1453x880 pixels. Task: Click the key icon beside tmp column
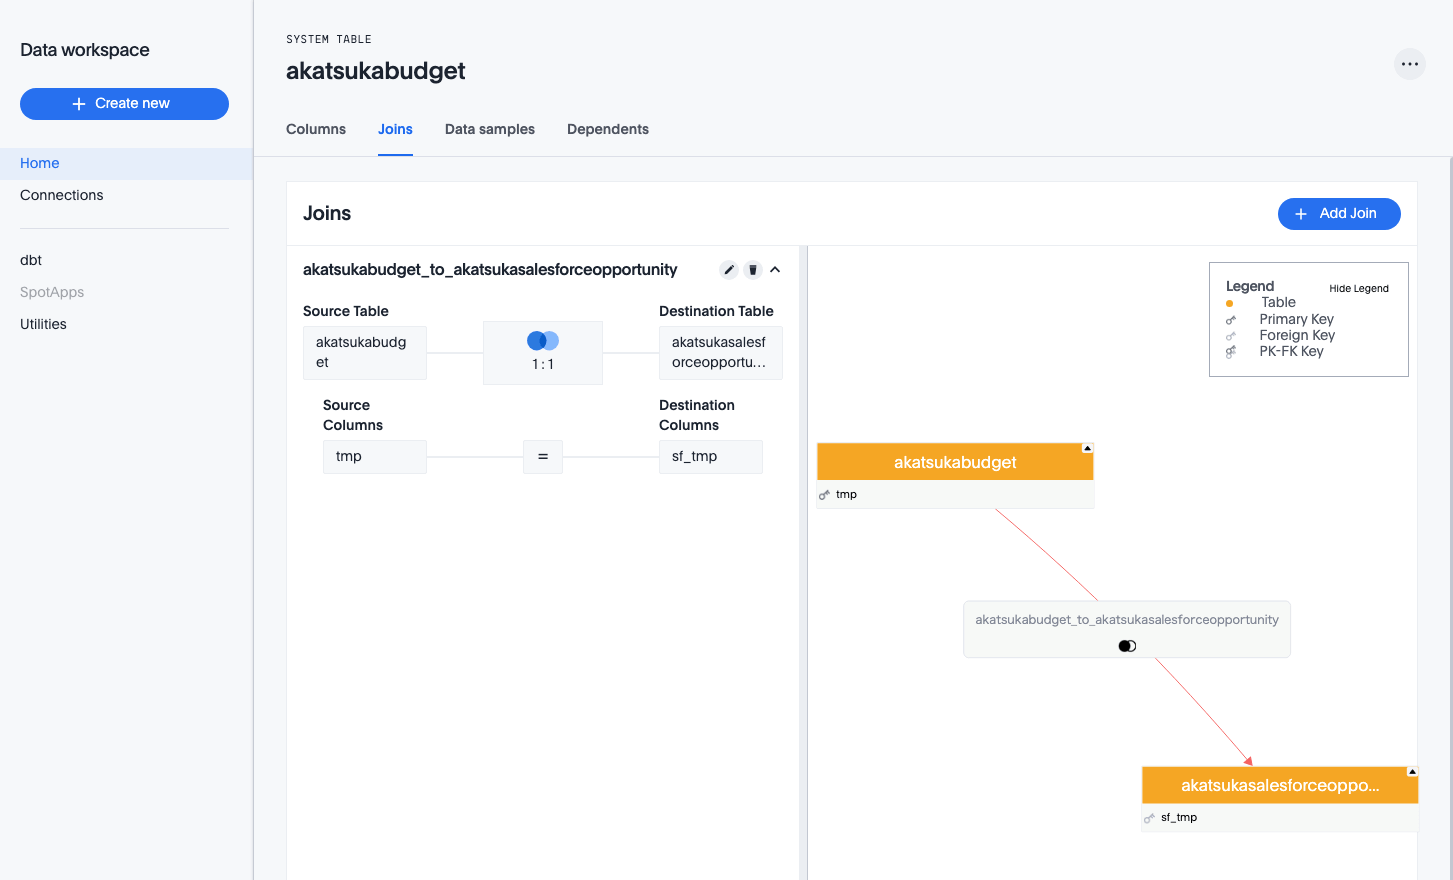tap(825, 495)
